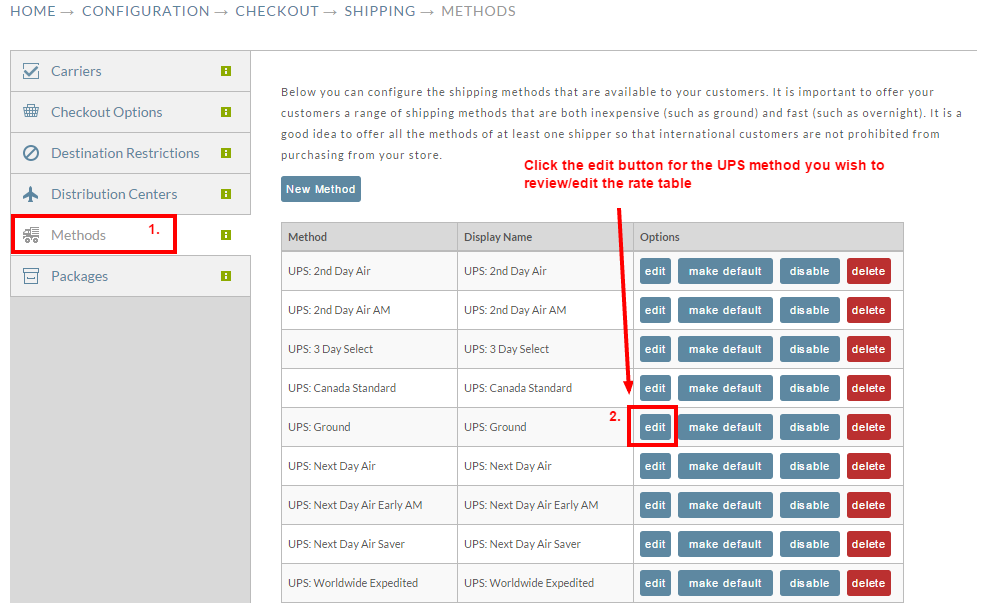Make UPS: Canada Standard default
This screenshot has width=992, height=603.
[725, 388]
